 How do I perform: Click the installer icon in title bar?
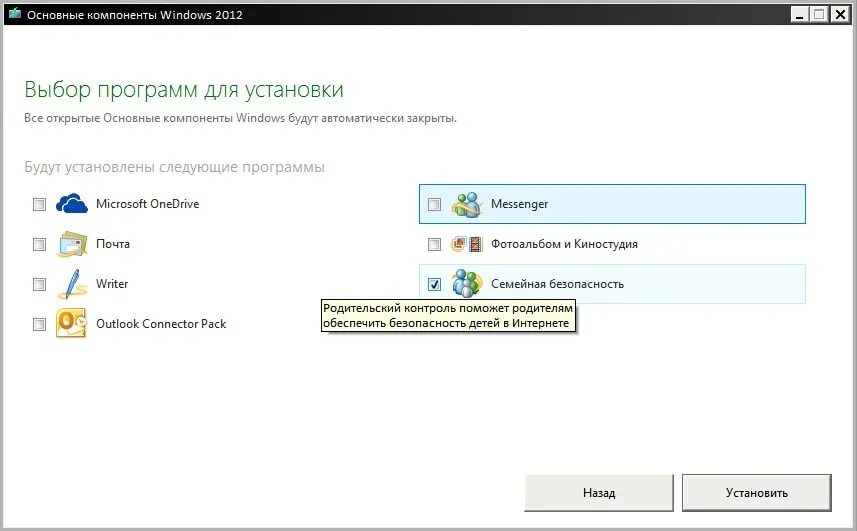(14, 13)
